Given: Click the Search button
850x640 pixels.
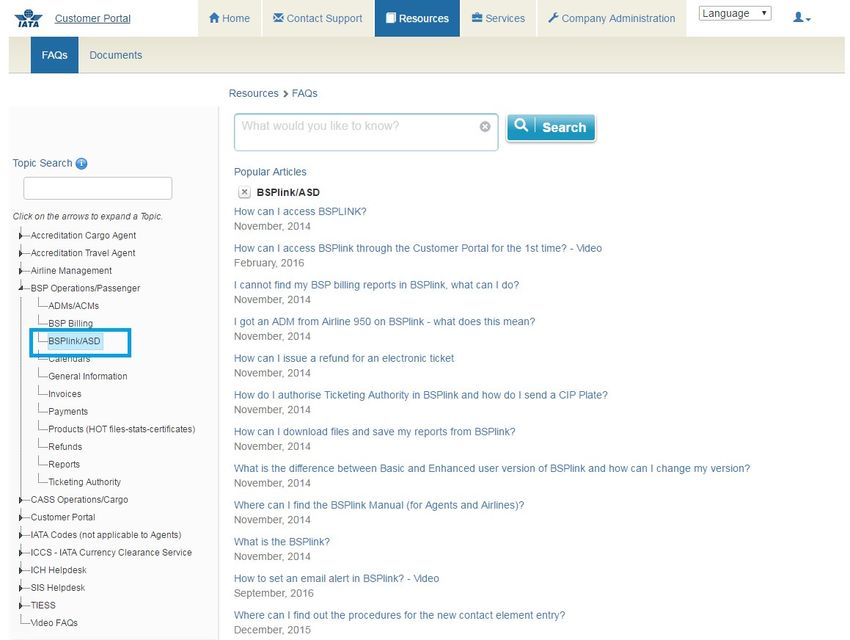Looking at the screenshot, I should [x=551, y=127].
